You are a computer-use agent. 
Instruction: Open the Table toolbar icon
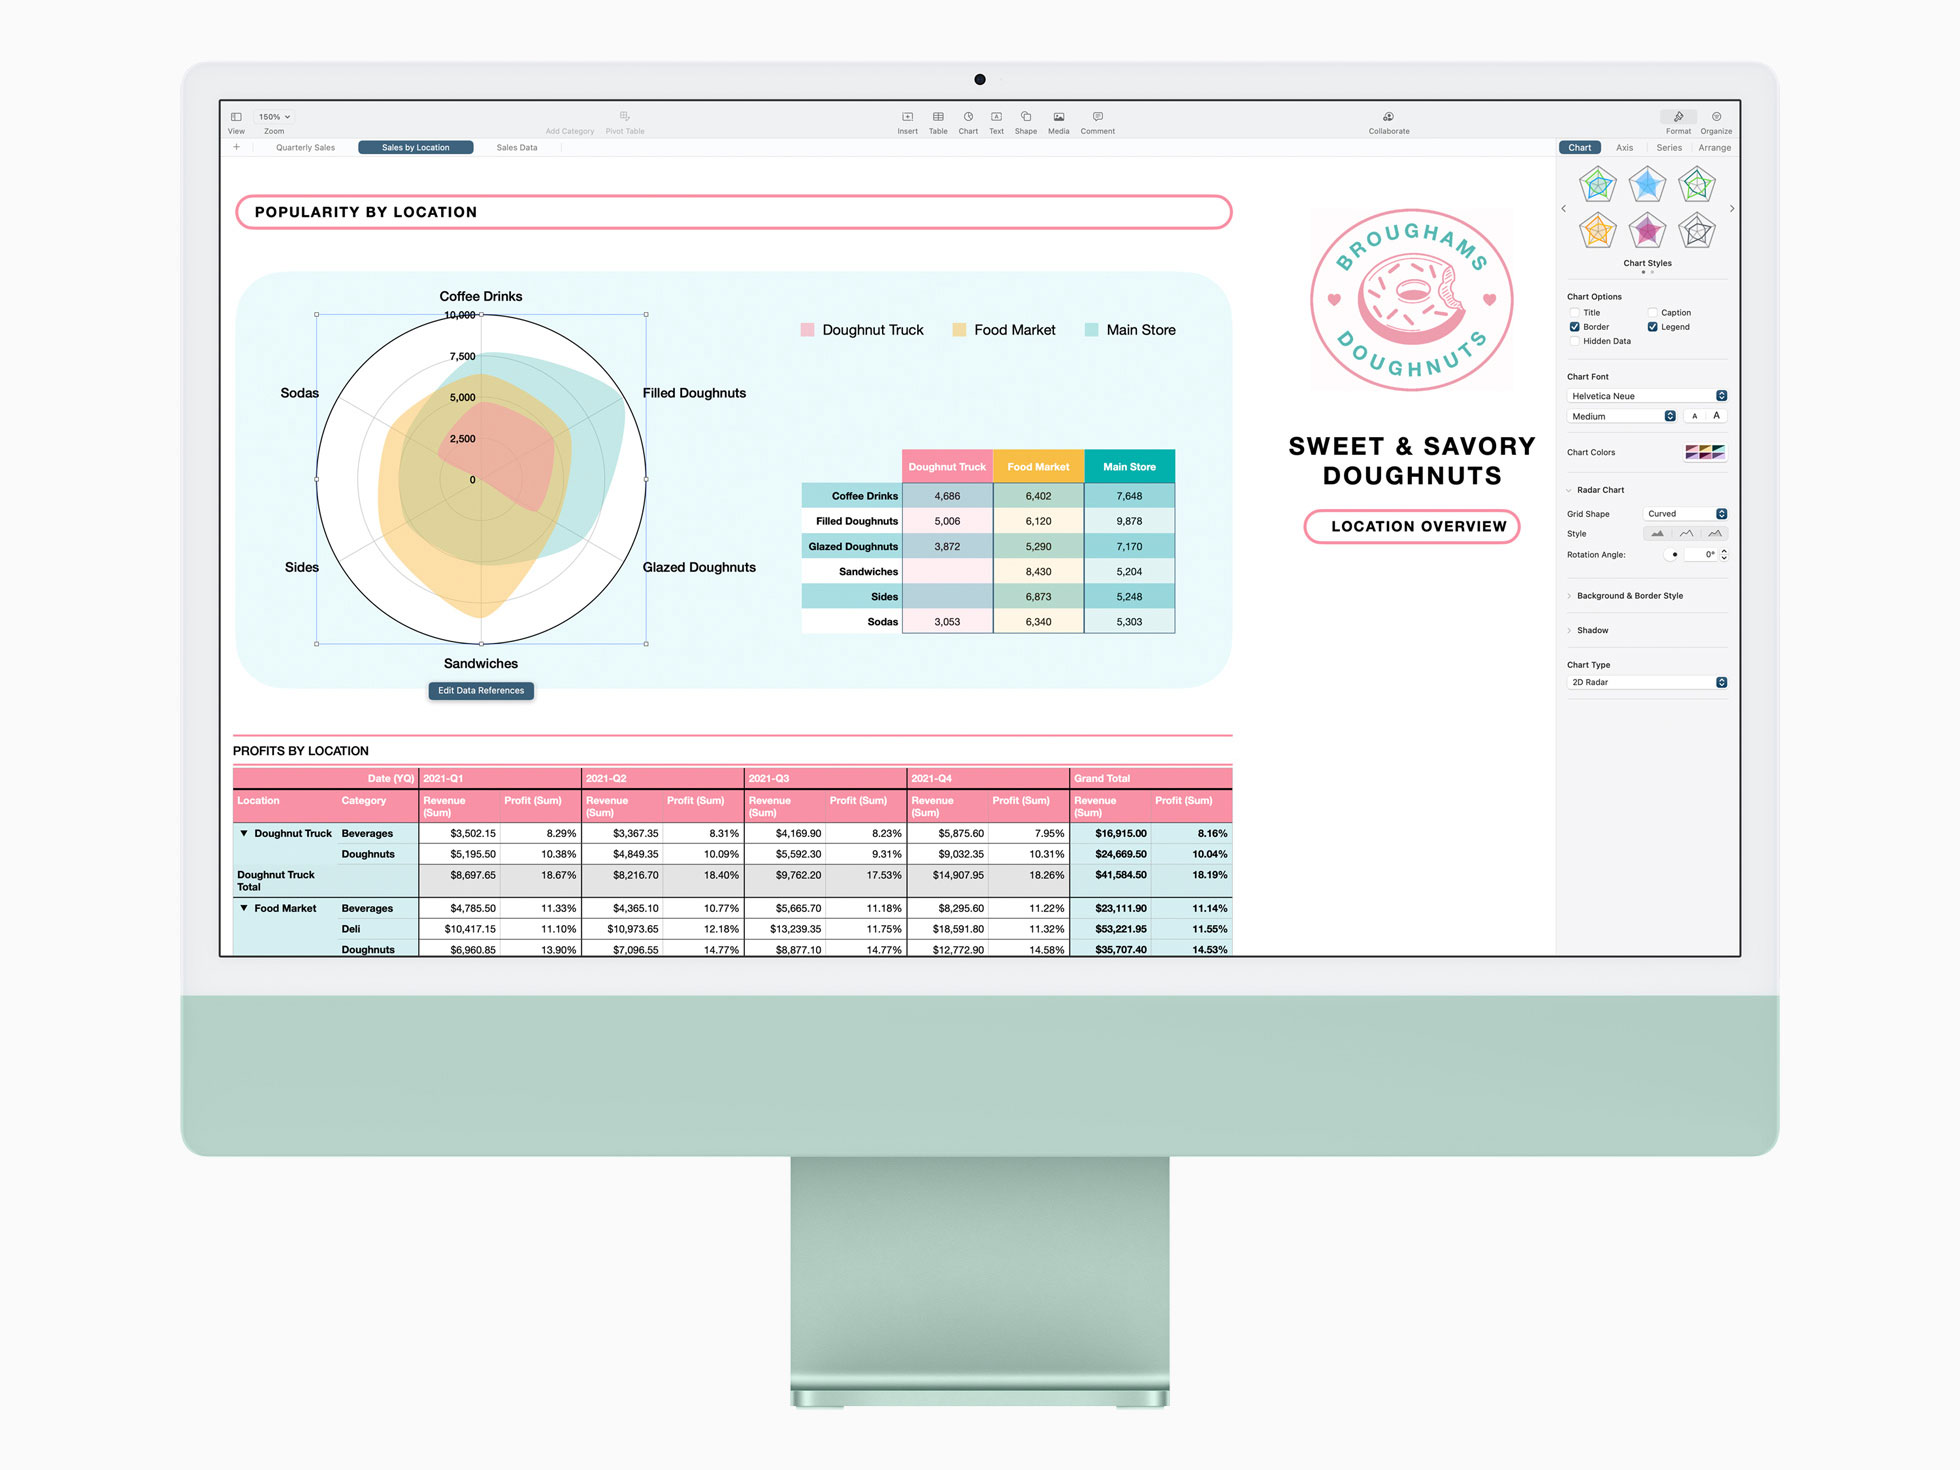(x=938, y=118)
